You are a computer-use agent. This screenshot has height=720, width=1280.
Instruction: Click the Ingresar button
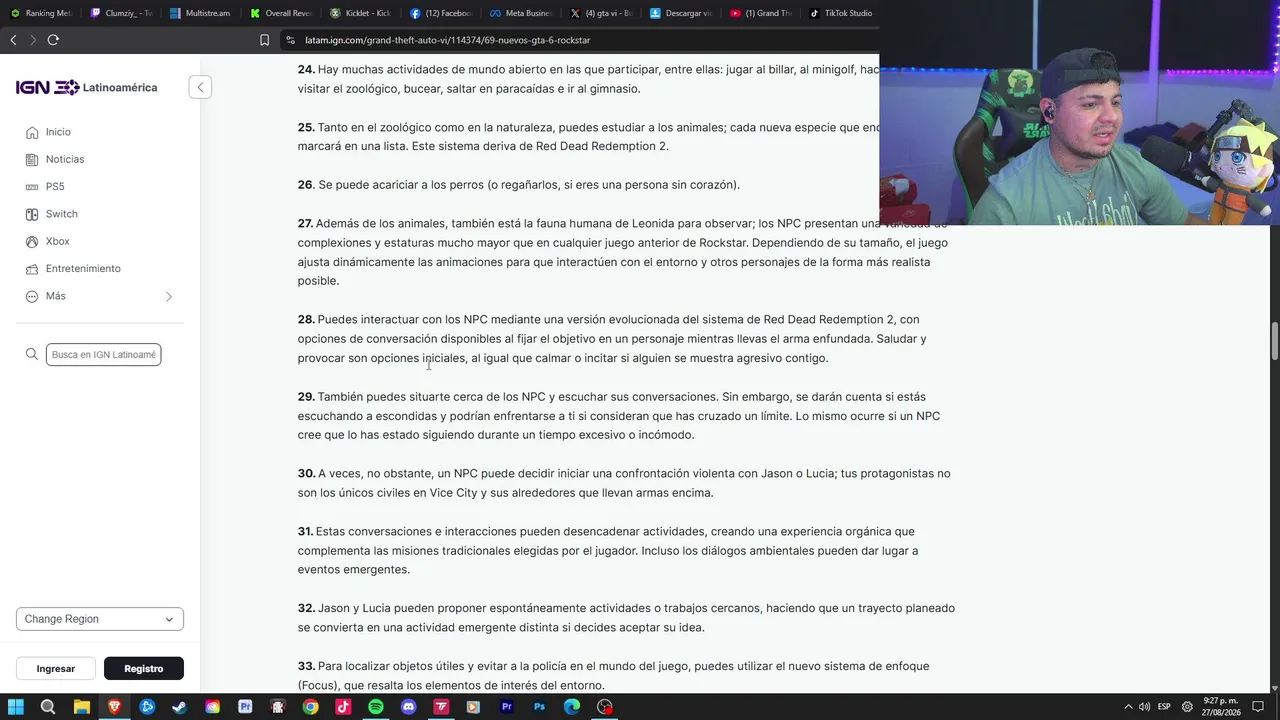(x=56, y=669)
